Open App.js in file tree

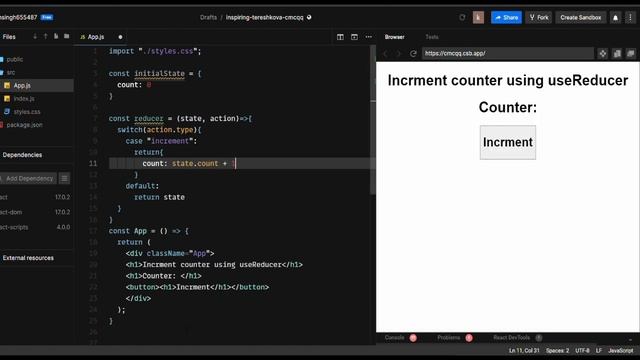pos(22,86)
